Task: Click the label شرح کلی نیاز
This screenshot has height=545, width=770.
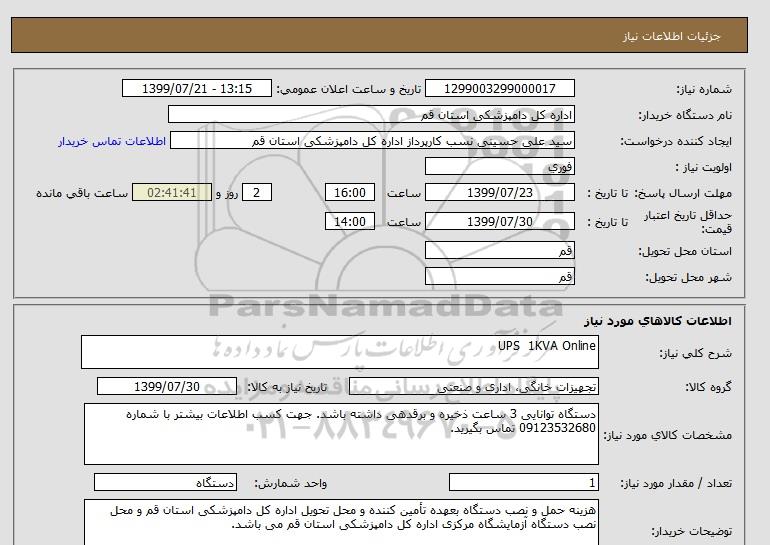Action: (696, 353)
